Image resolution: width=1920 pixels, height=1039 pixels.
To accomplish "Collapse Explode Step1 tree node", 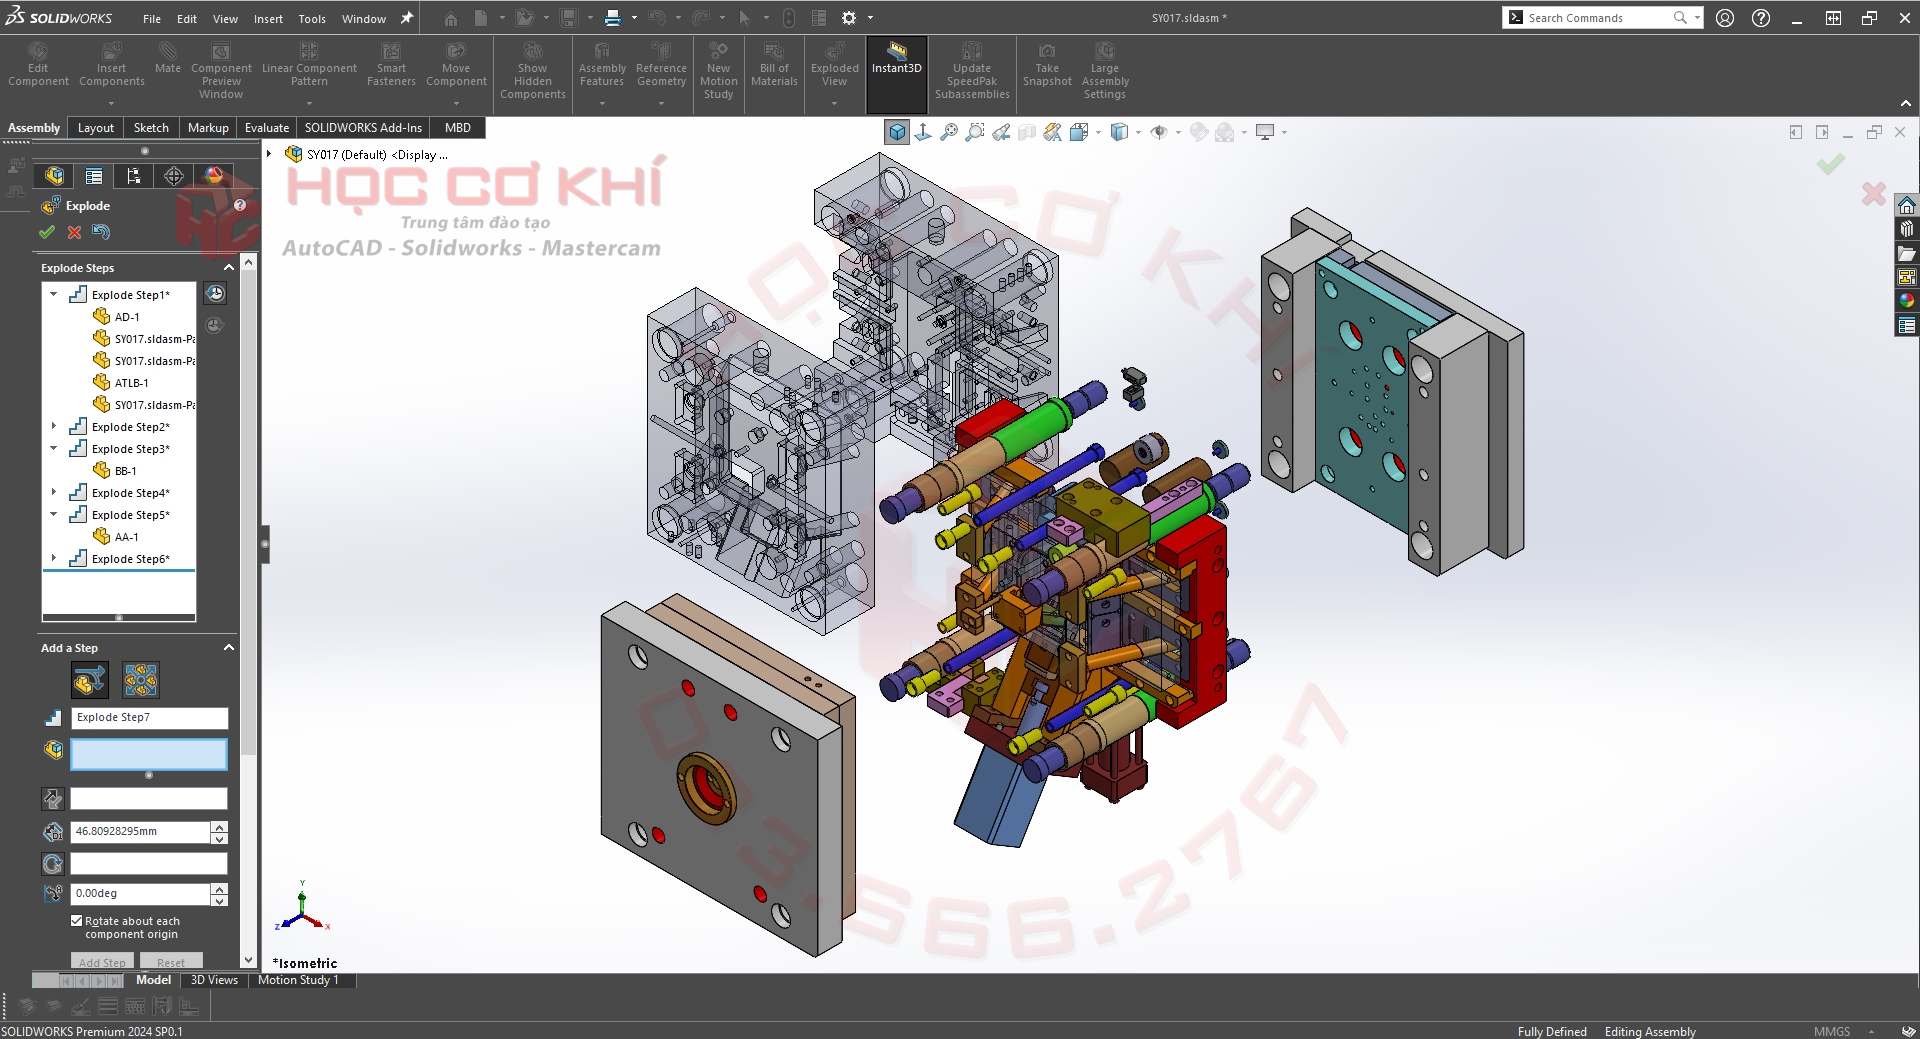I will [54, 295].
